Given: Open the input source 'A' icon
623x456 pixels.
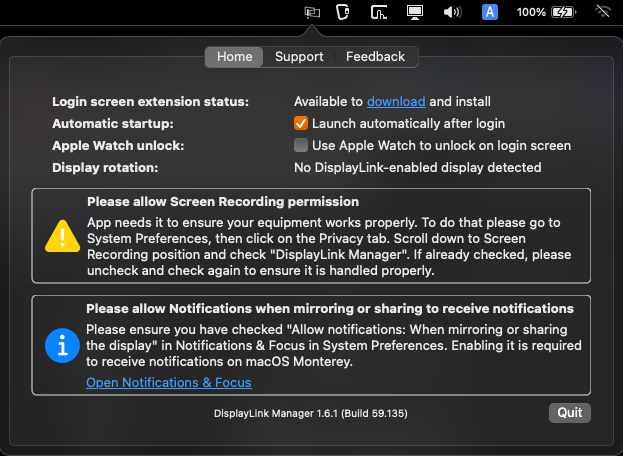Looking at the screenshot, I should [490, 12].
